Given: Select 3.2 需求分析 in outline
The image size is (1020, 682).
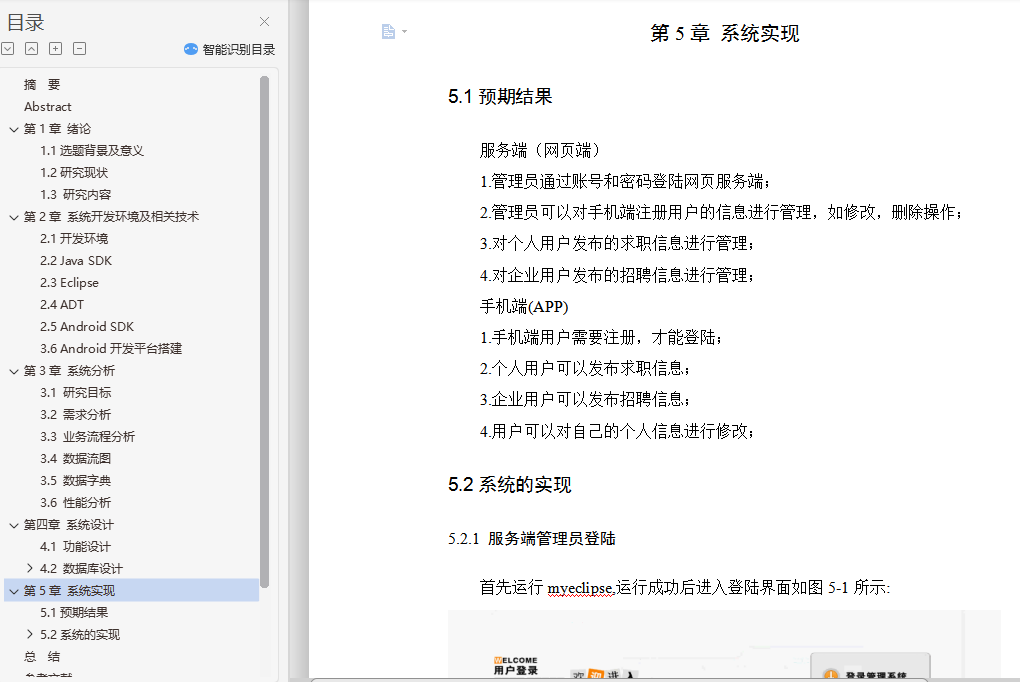Looking at the screenshot, I should [75, 415].
